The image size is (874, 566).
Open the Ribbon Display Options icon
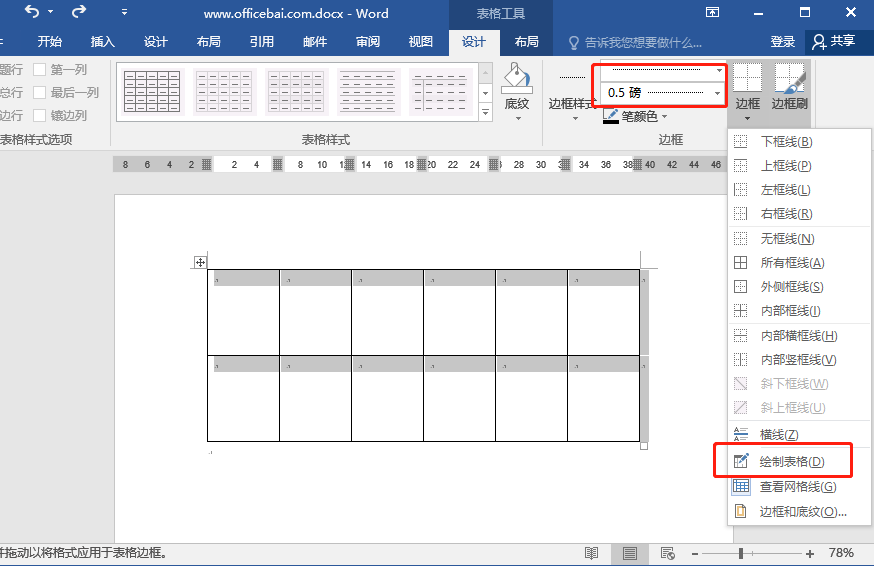tap(712, 12)
